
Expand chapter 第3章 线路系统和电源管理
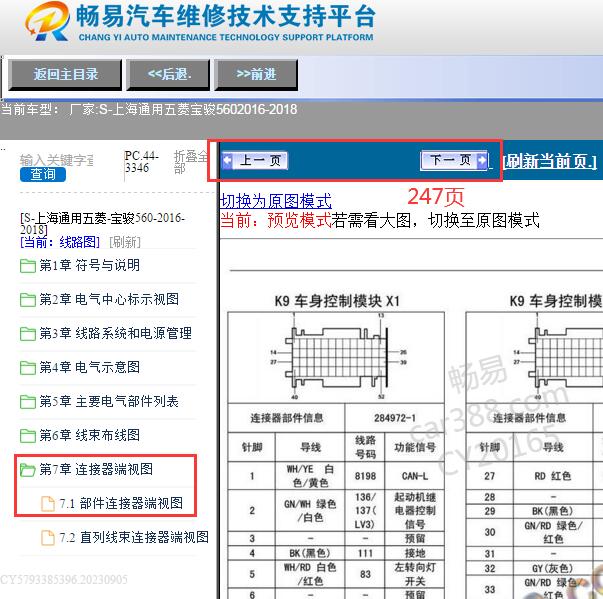click(x=115, y=333)
